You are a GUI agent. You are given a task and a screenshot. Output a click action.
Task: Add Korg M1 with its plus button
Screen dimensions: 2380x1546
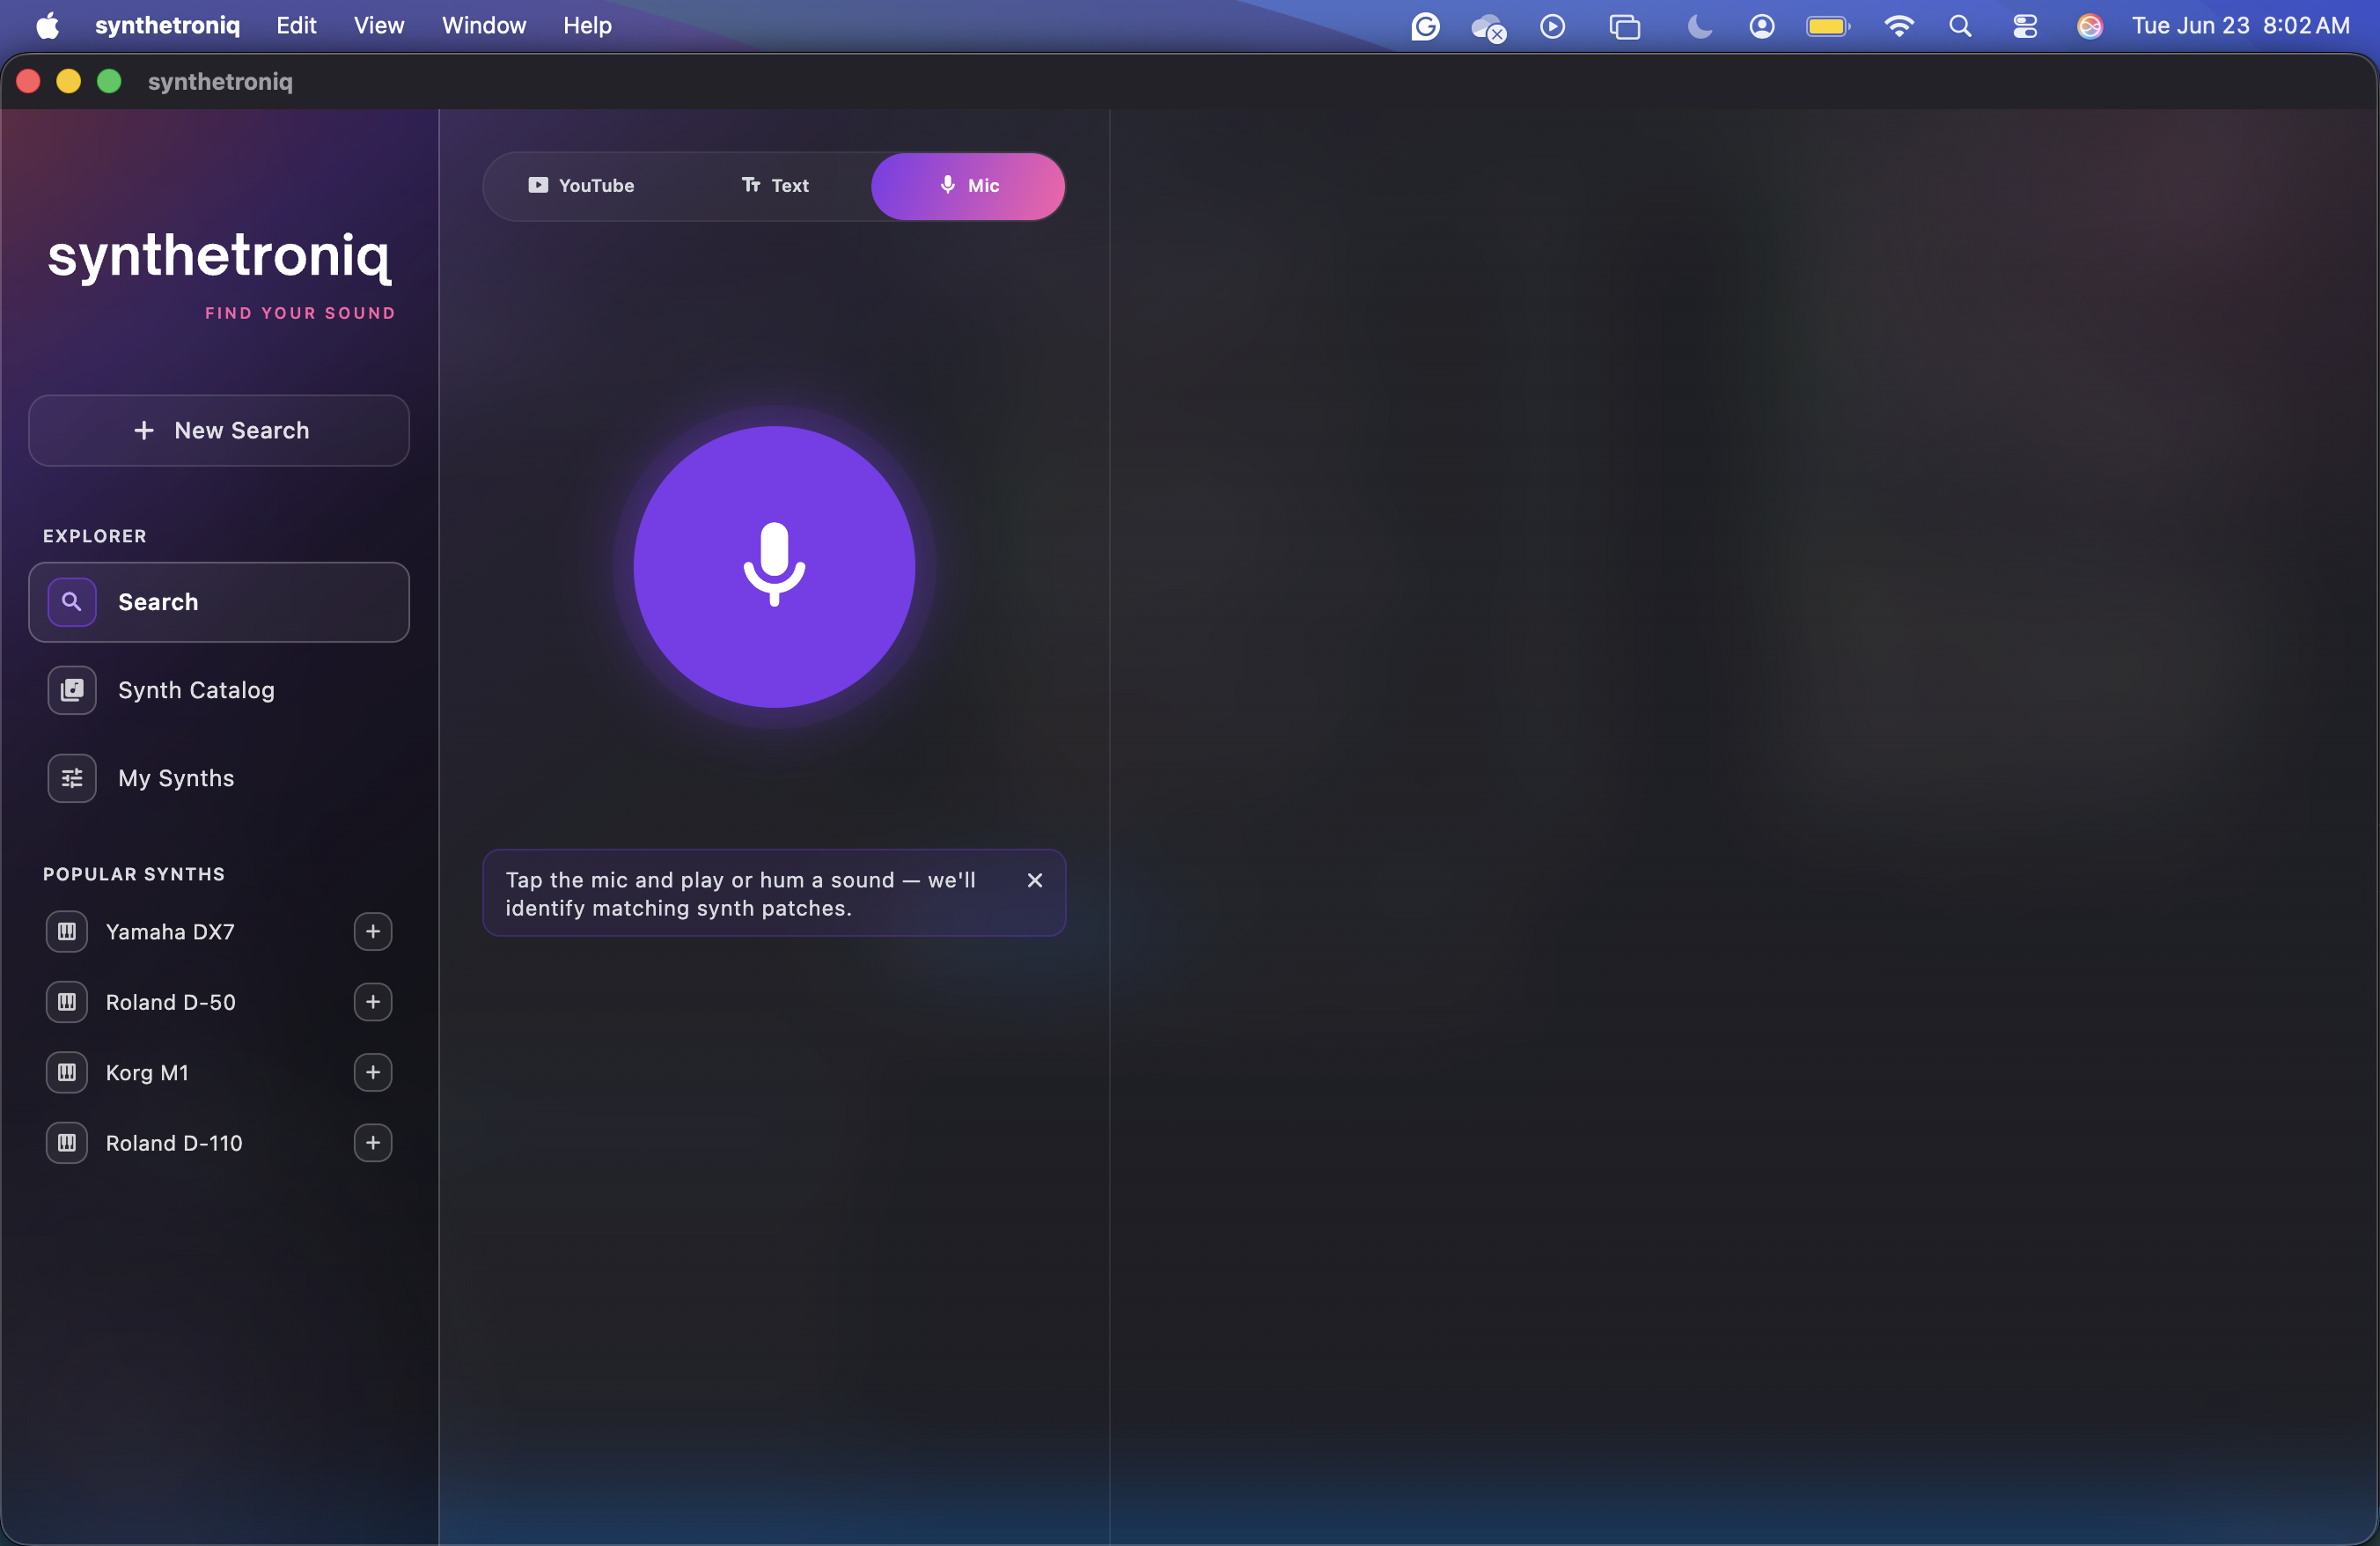[x=373, y=1072]
